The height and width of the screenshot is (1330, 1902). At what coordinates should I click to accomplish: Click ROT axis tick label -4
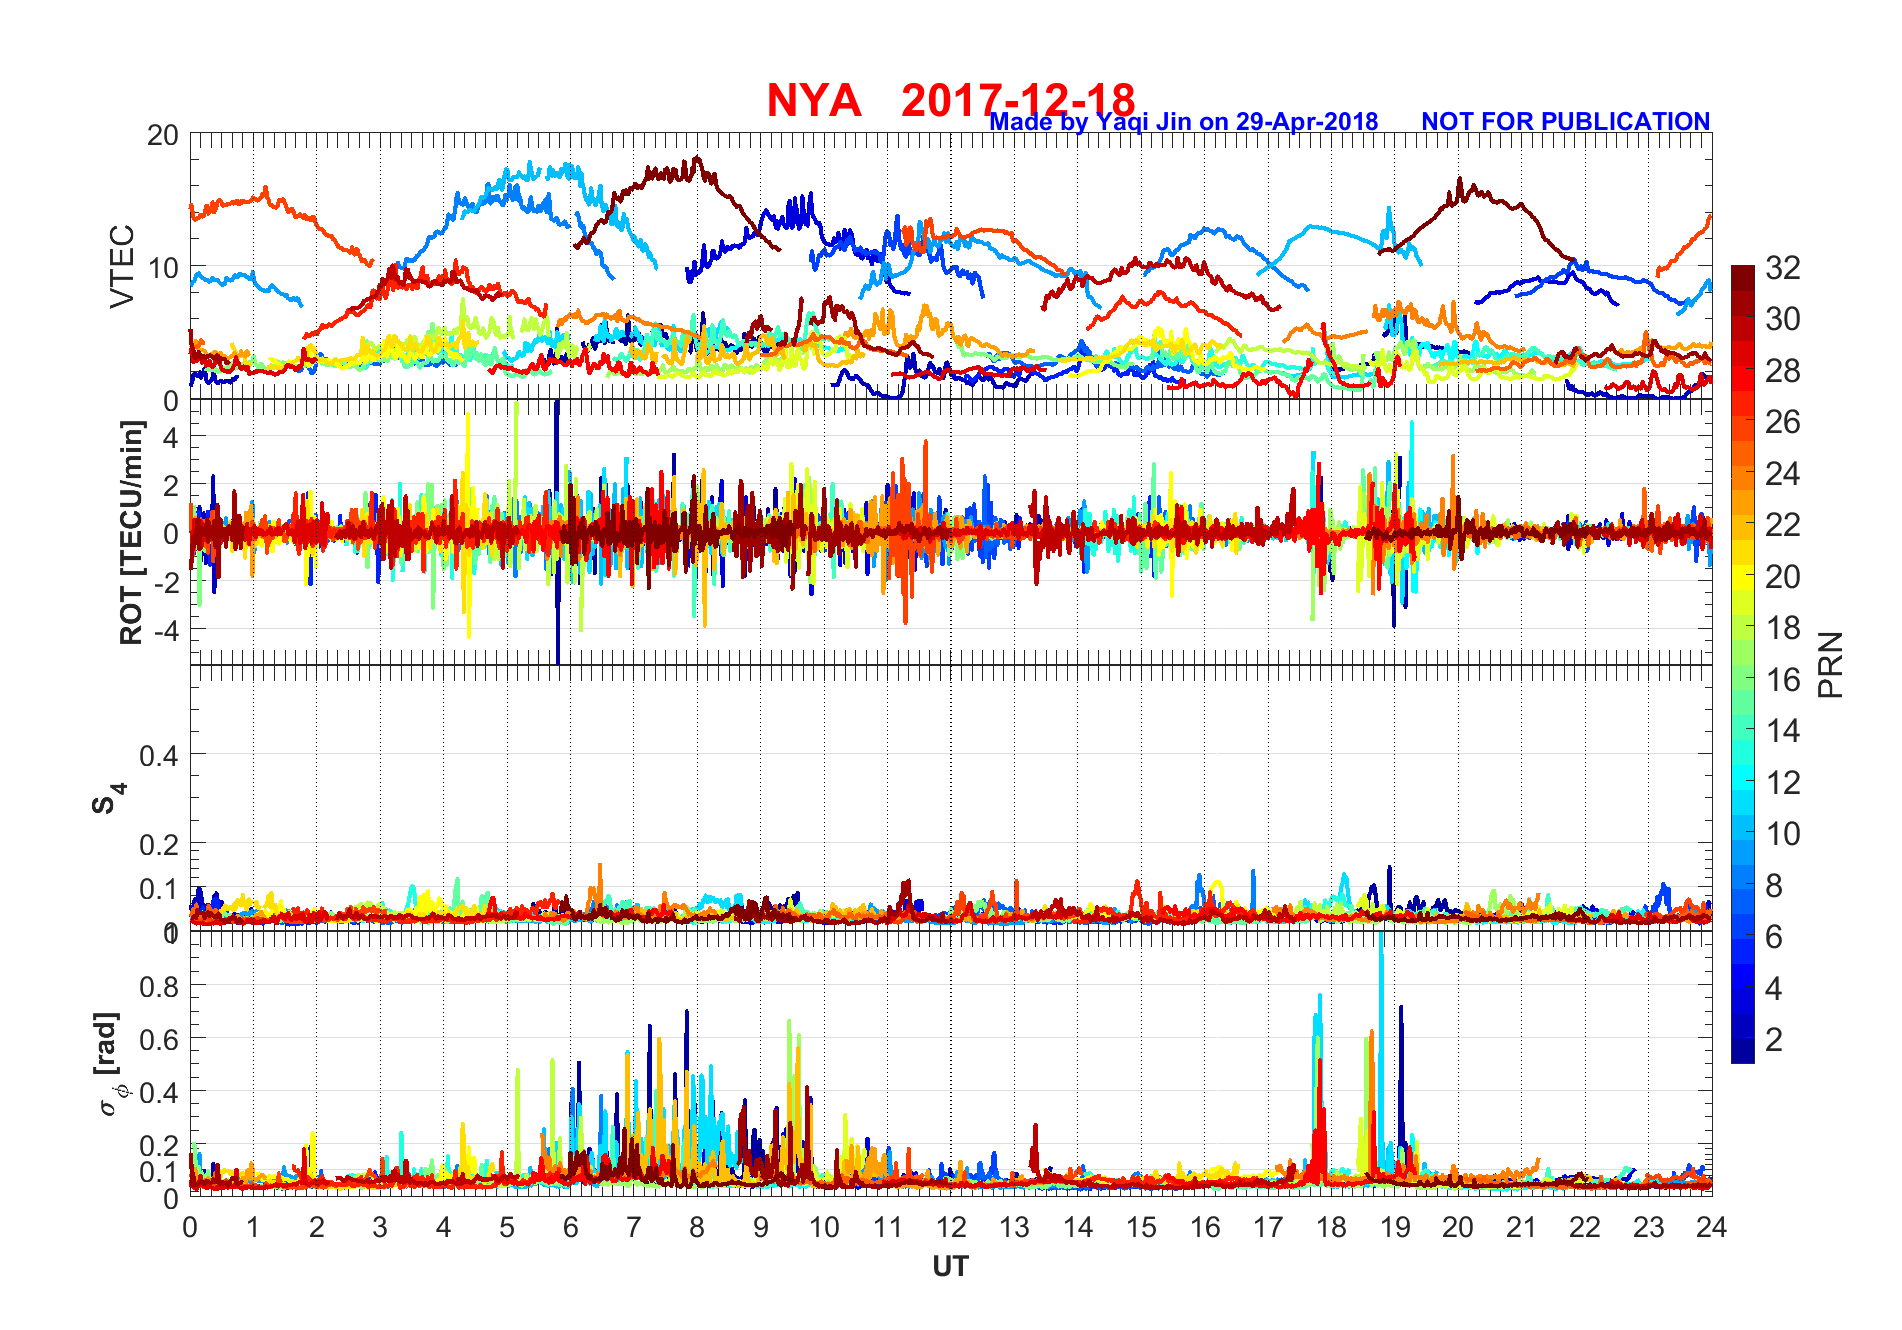pyautogui.click(x=166, y=630)
